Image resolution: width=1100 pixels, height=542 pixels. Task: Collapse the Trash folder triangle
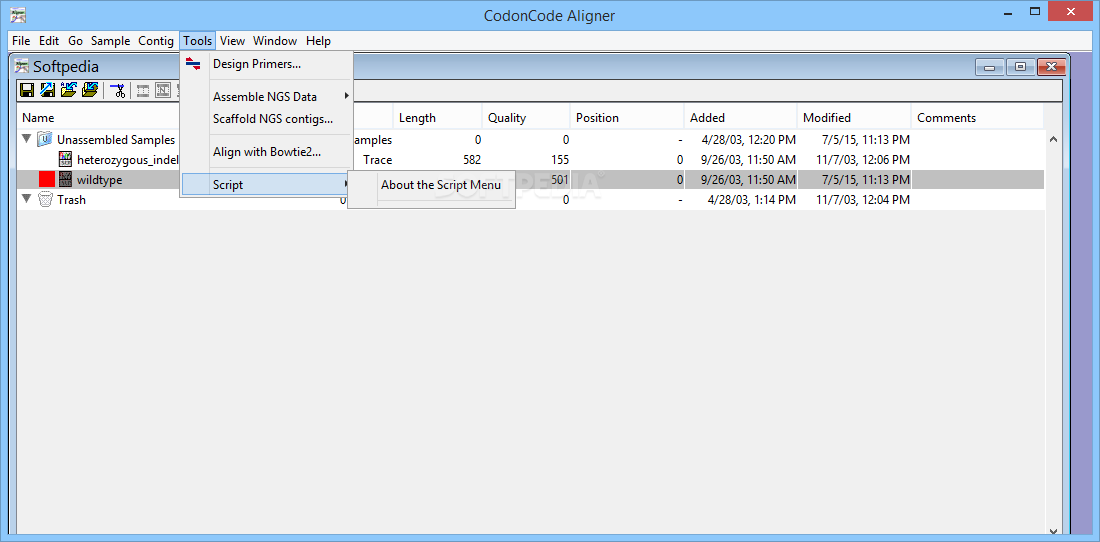(x=27, y=199)
